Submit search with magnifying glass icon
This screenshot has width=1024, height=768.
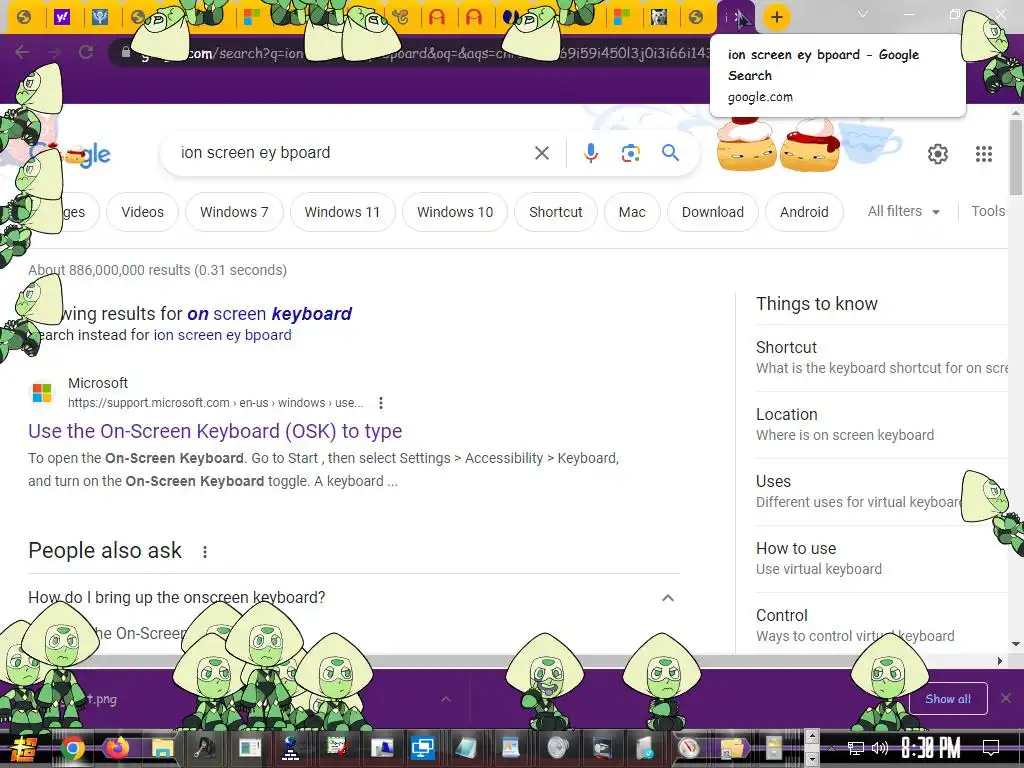[x=670, y=153]
